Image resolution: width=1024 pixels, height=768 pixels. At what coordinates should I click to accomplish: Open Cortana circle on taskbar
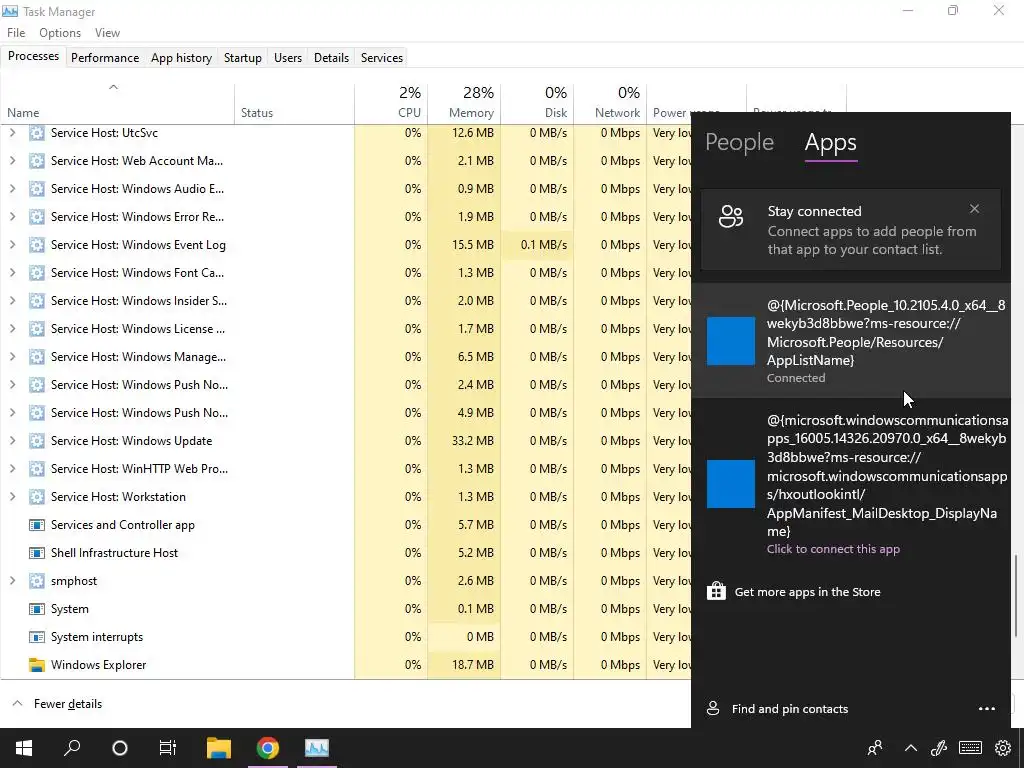coord(120,748)
